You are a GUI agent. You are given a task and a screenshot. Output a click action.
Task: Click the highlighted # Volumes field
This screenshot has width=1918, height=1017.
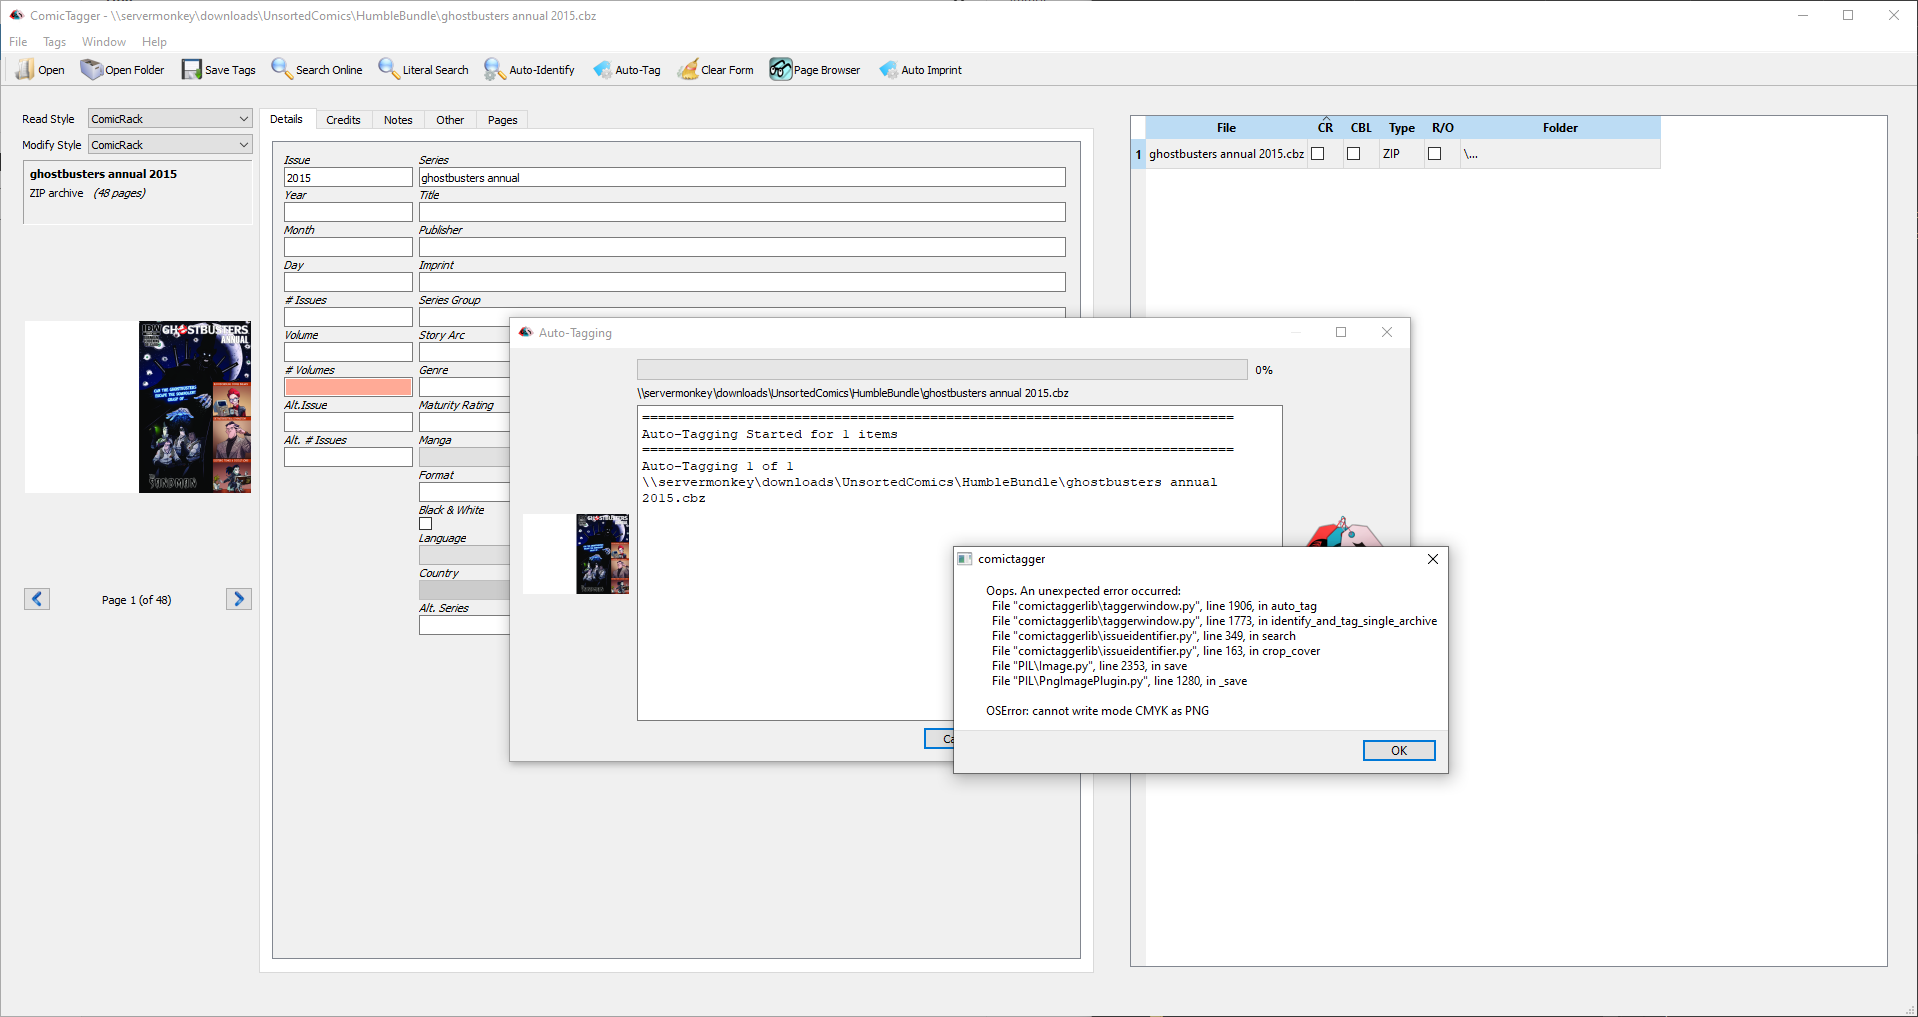click(348, 387)
